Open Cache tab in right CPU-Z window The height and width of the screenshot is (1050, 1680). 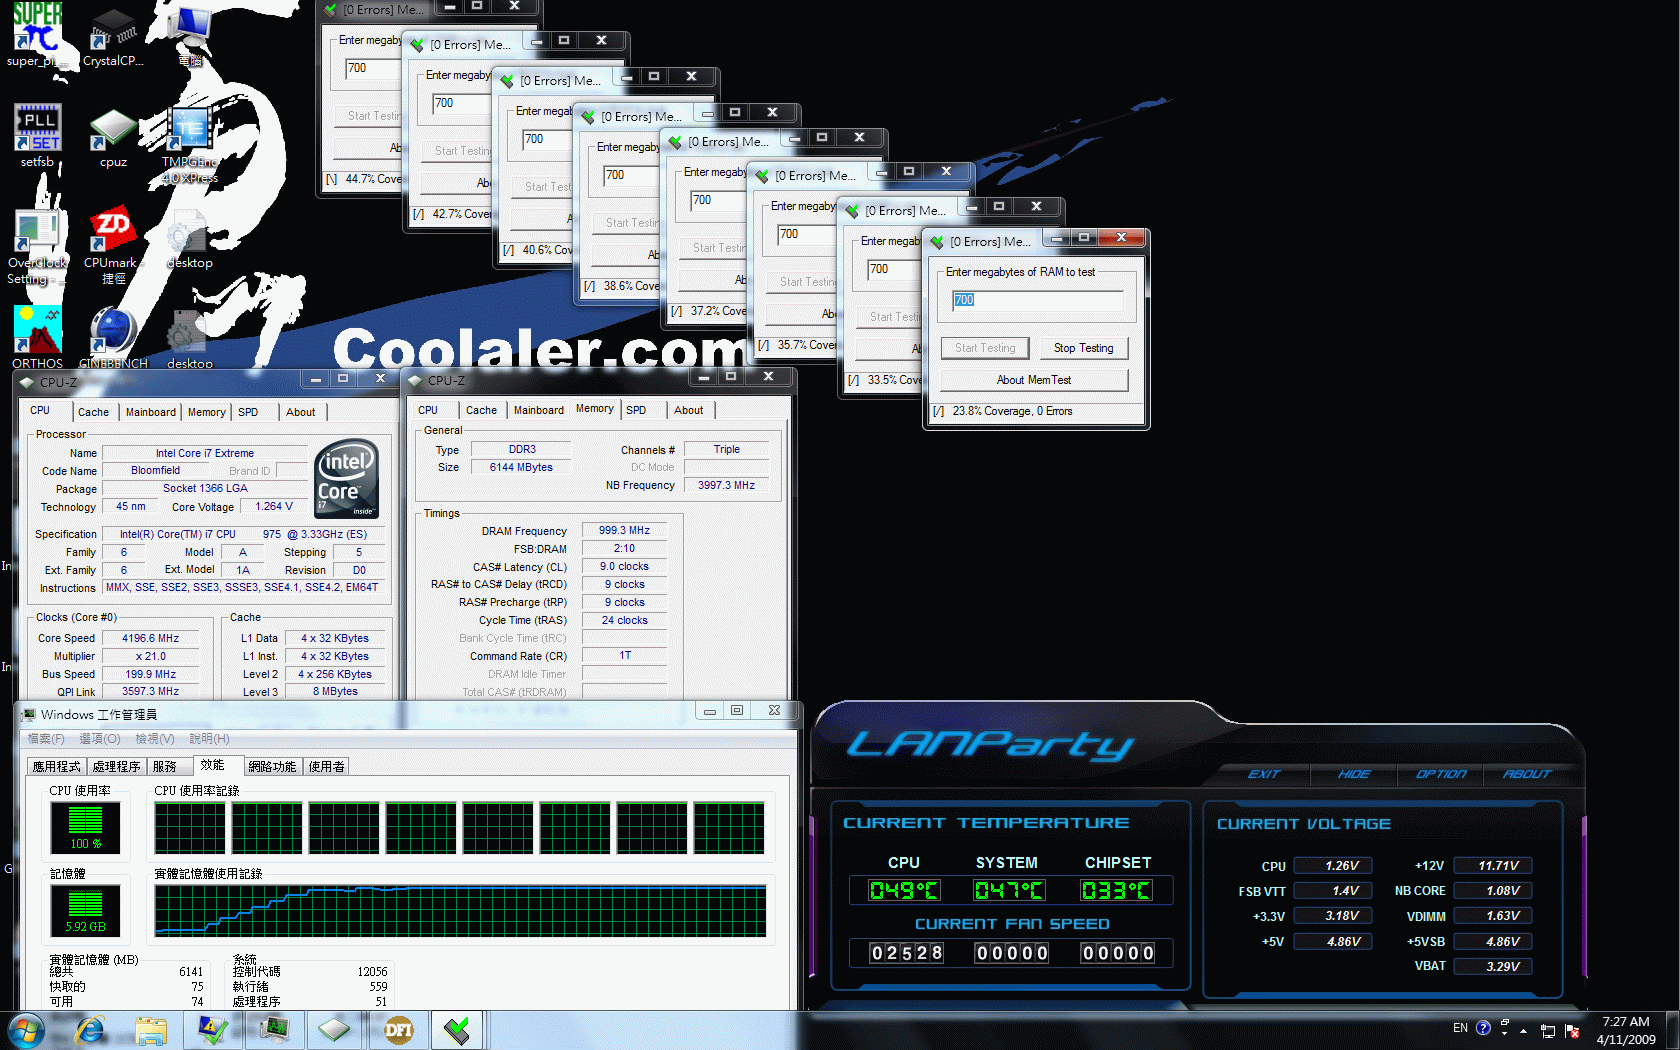[481, 410]
